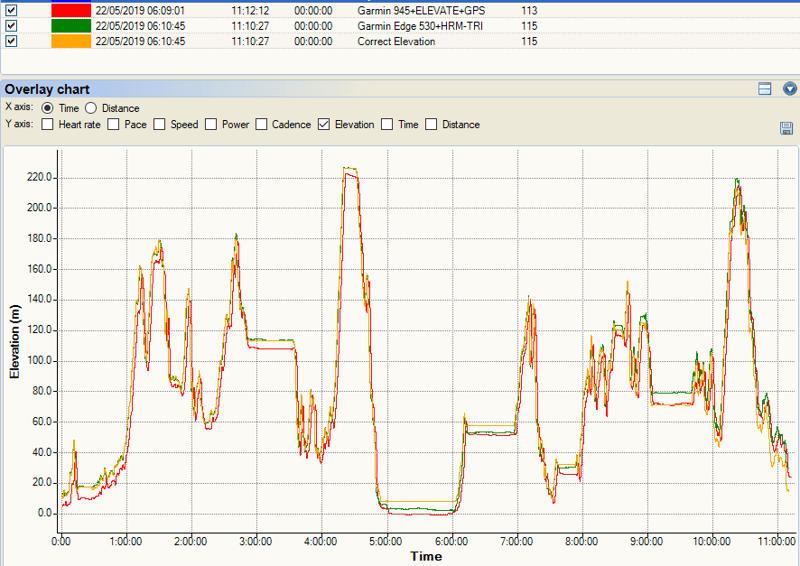
Task: Select the Correct Elevation name cell
Action: (x=396, y=41)
